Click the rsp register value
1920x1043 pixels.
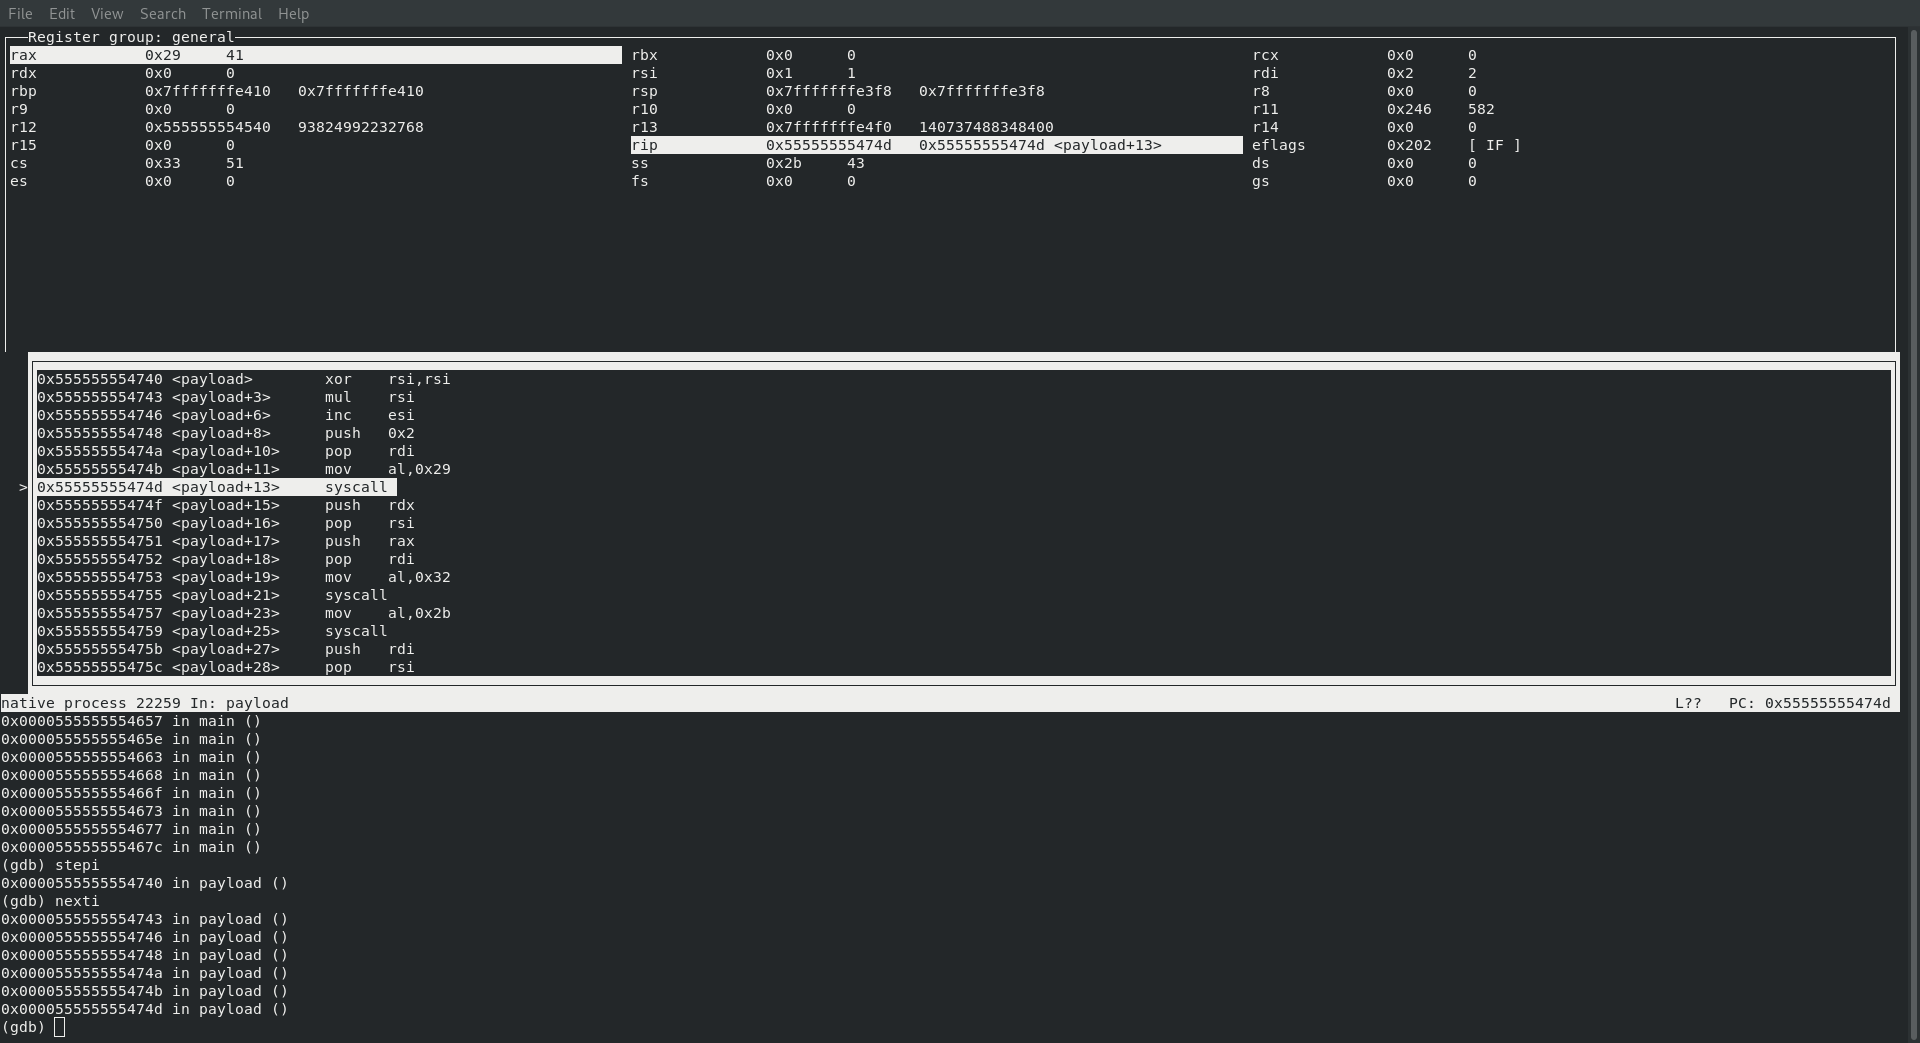click(830, 91)
